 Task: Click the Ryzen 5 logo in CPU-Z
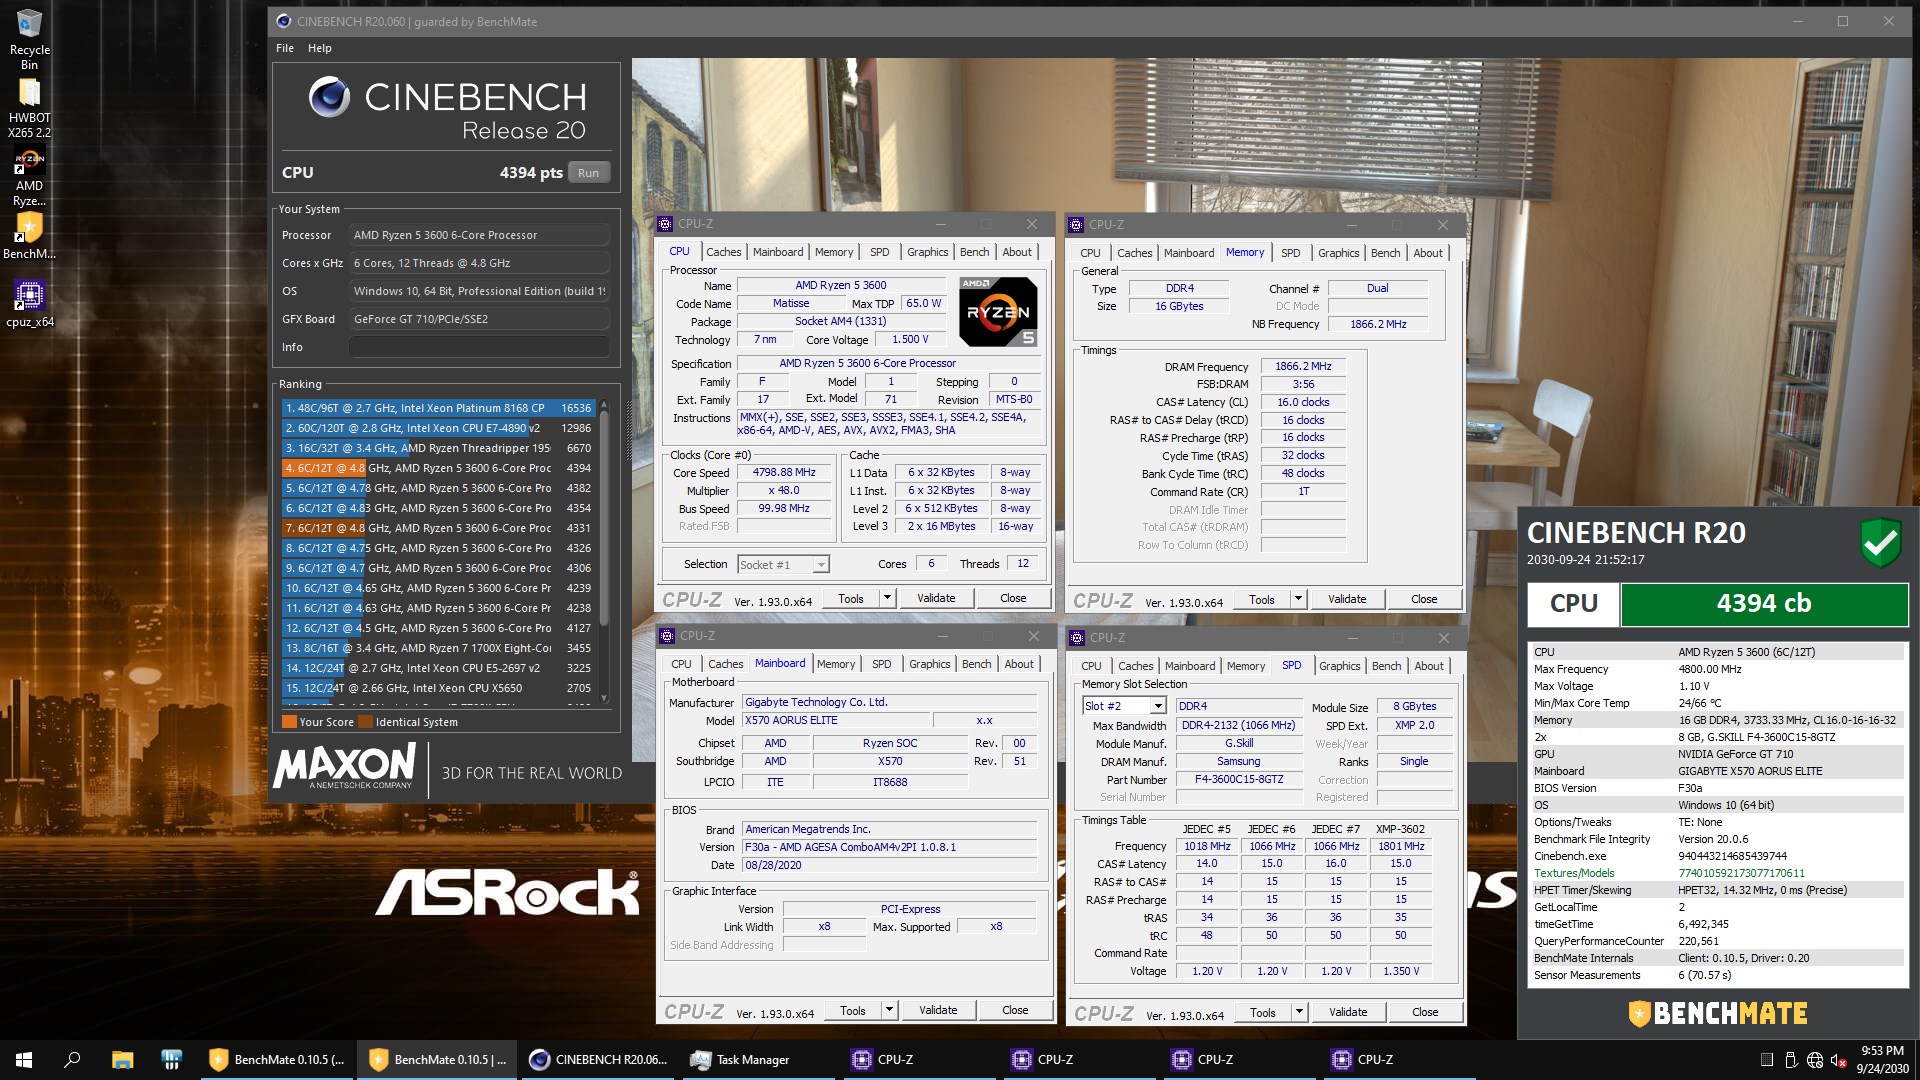coord(997,311)
